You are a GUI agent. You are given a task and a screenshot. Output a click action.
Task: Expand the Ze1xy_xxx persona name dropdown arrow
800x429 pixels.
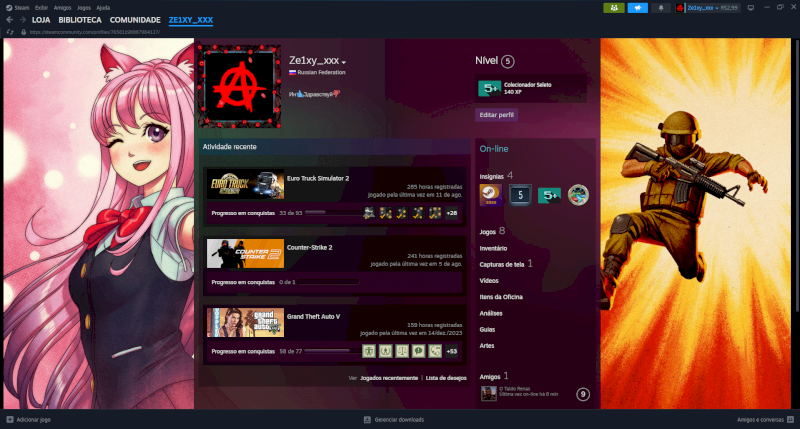(x=344, y=62)
